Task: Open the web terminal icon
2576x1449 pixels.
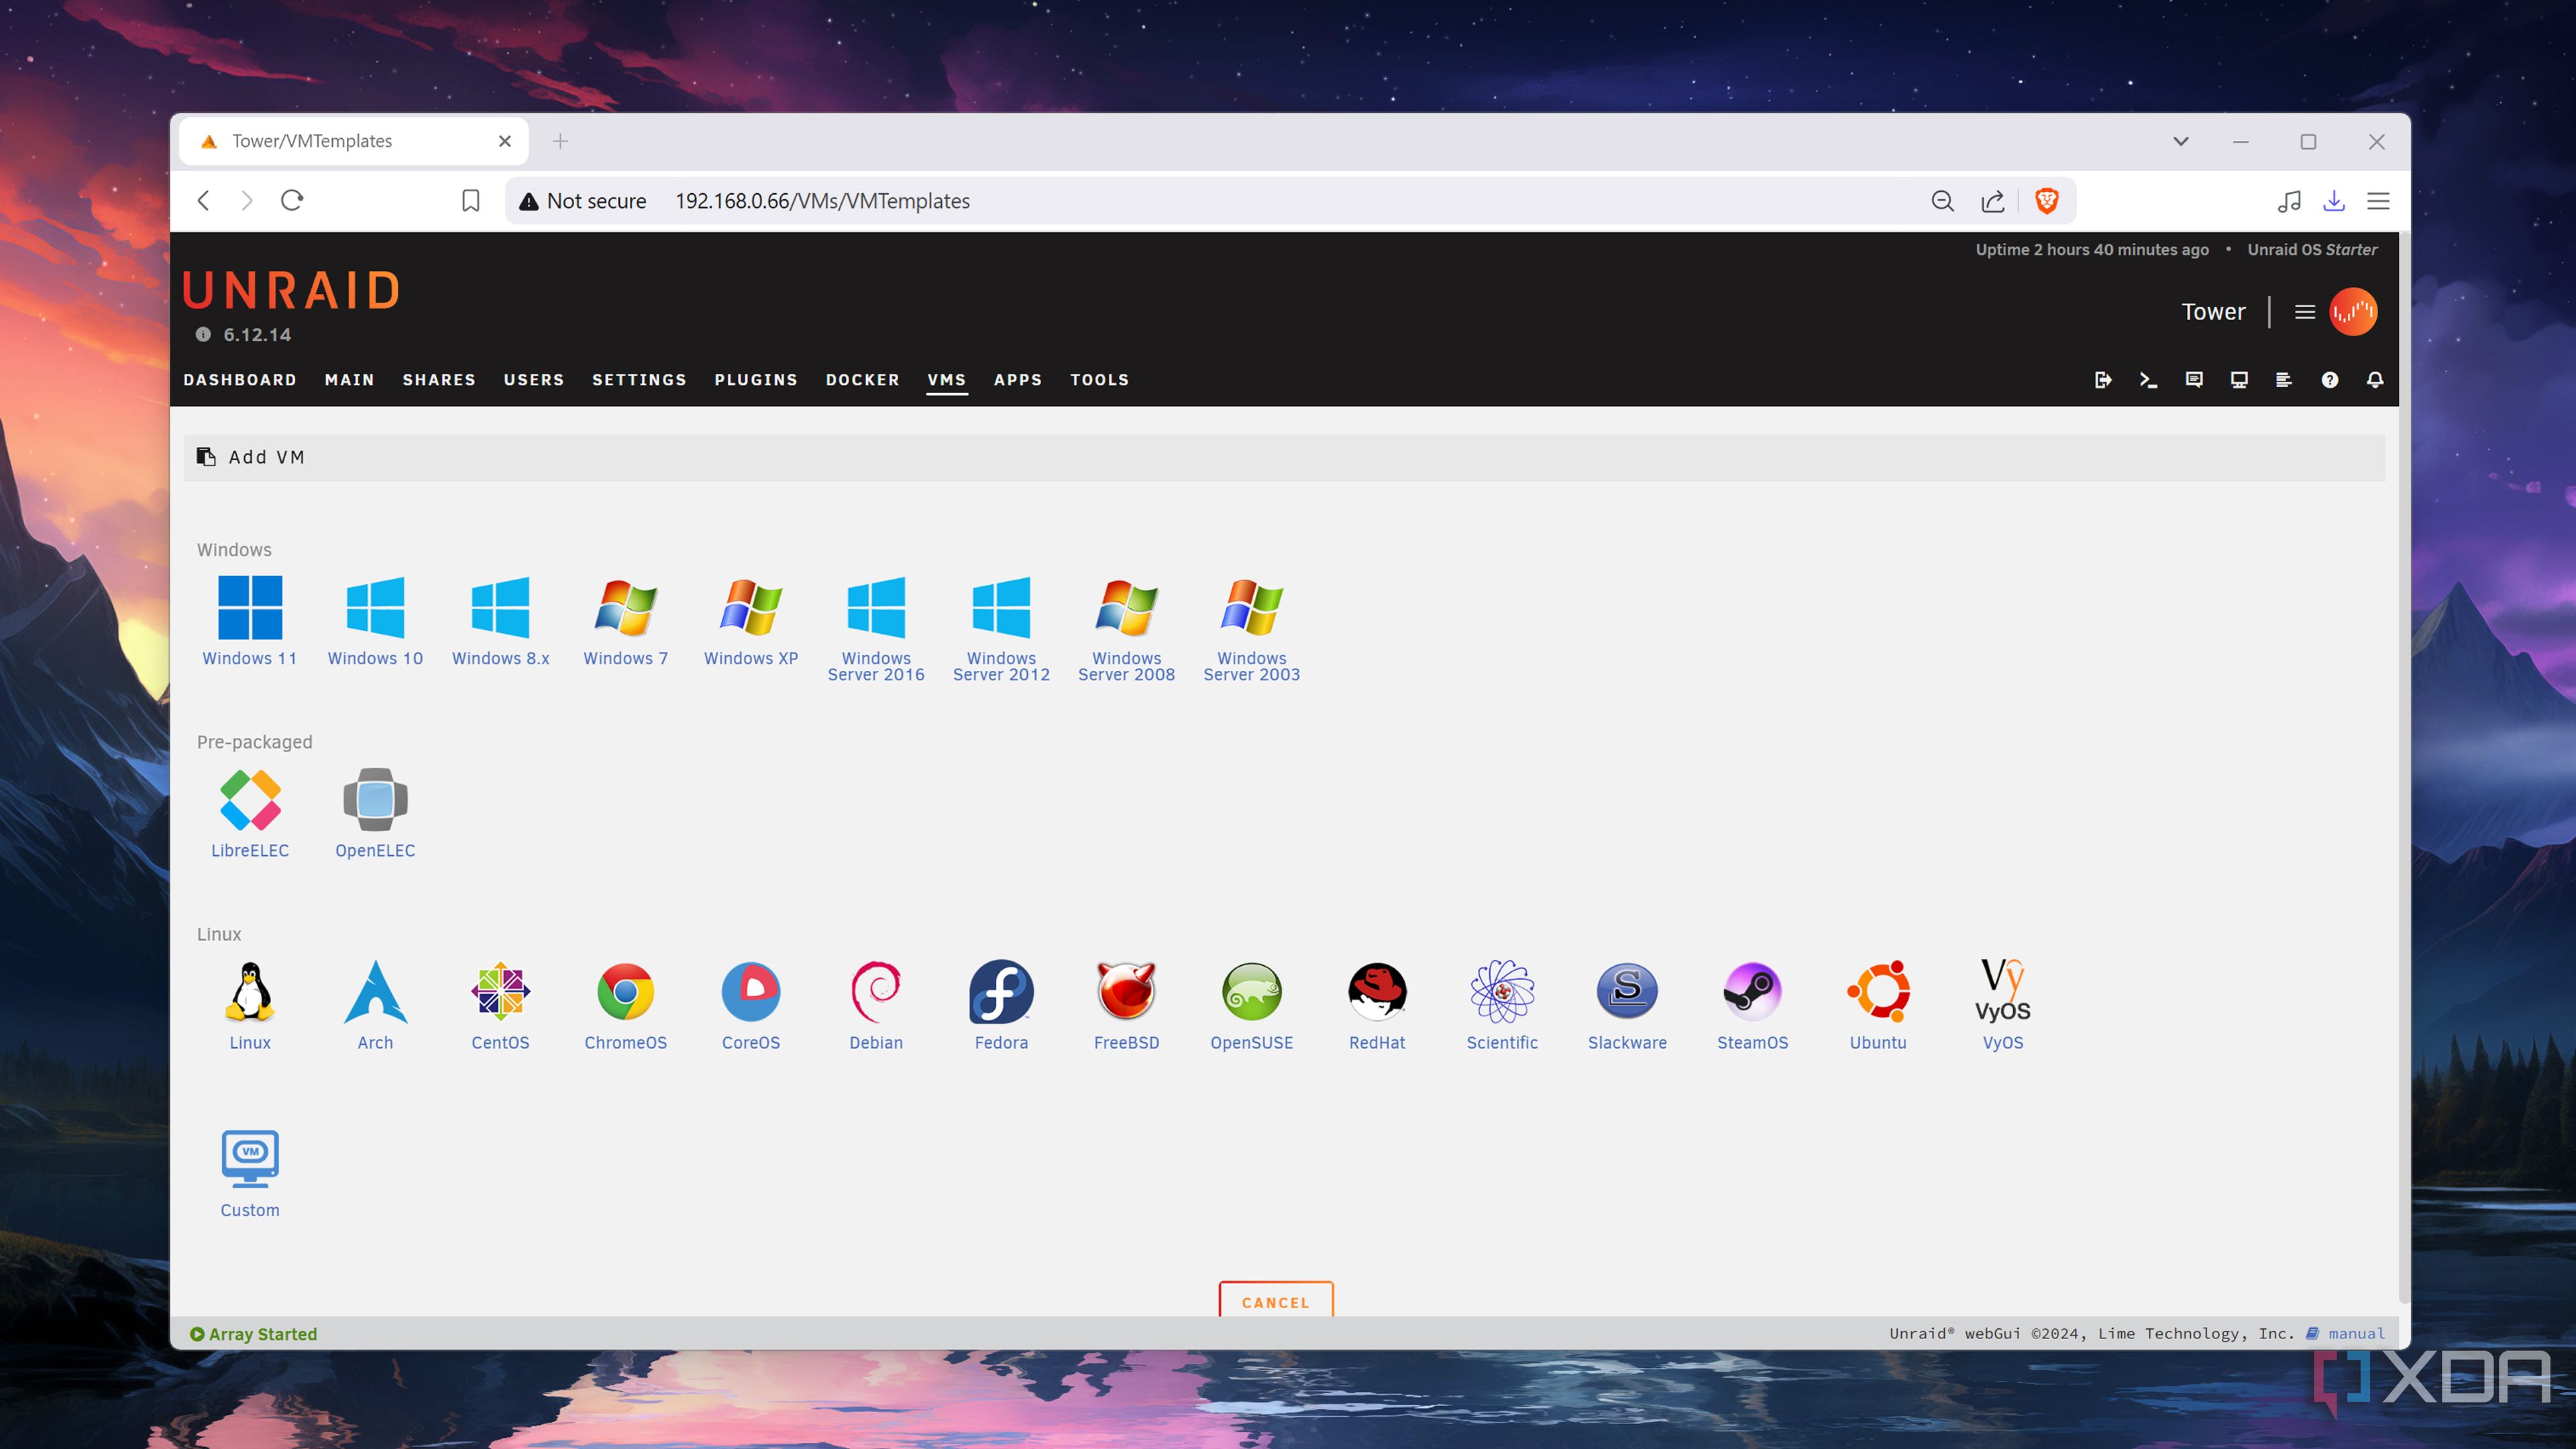Action: (2148, 380)
